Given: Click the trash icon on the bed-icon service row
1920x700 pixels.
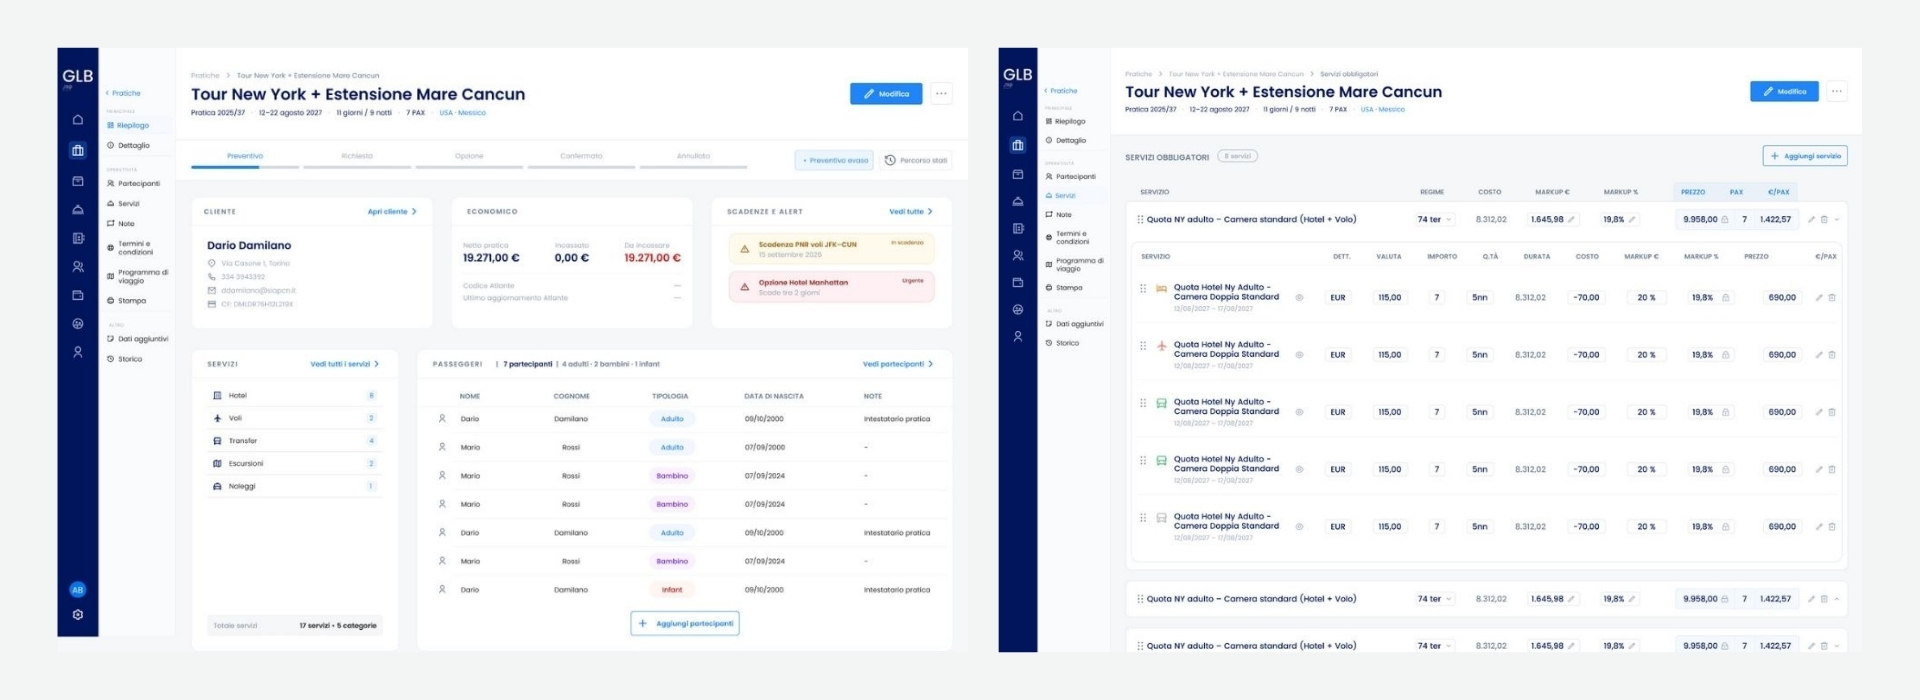Looking at the screenshot, I should coord(1832,298).
